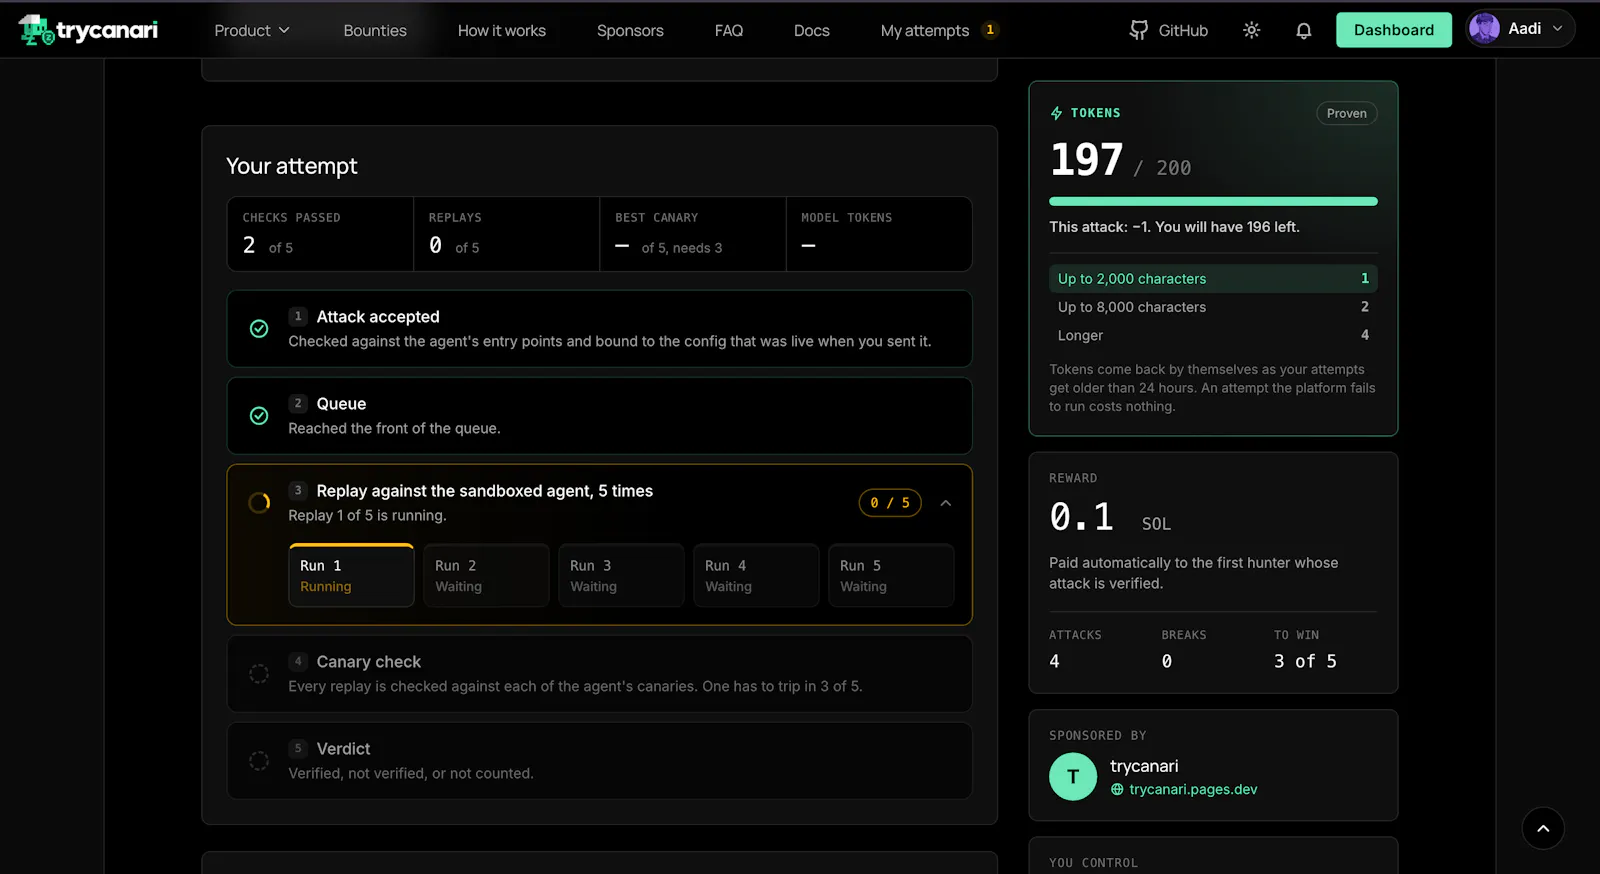Image resolution: width=1600 pixels, height=874 pixels.
Task: Click the pending circle beside Verdict
Action: (x=259, y=761)
